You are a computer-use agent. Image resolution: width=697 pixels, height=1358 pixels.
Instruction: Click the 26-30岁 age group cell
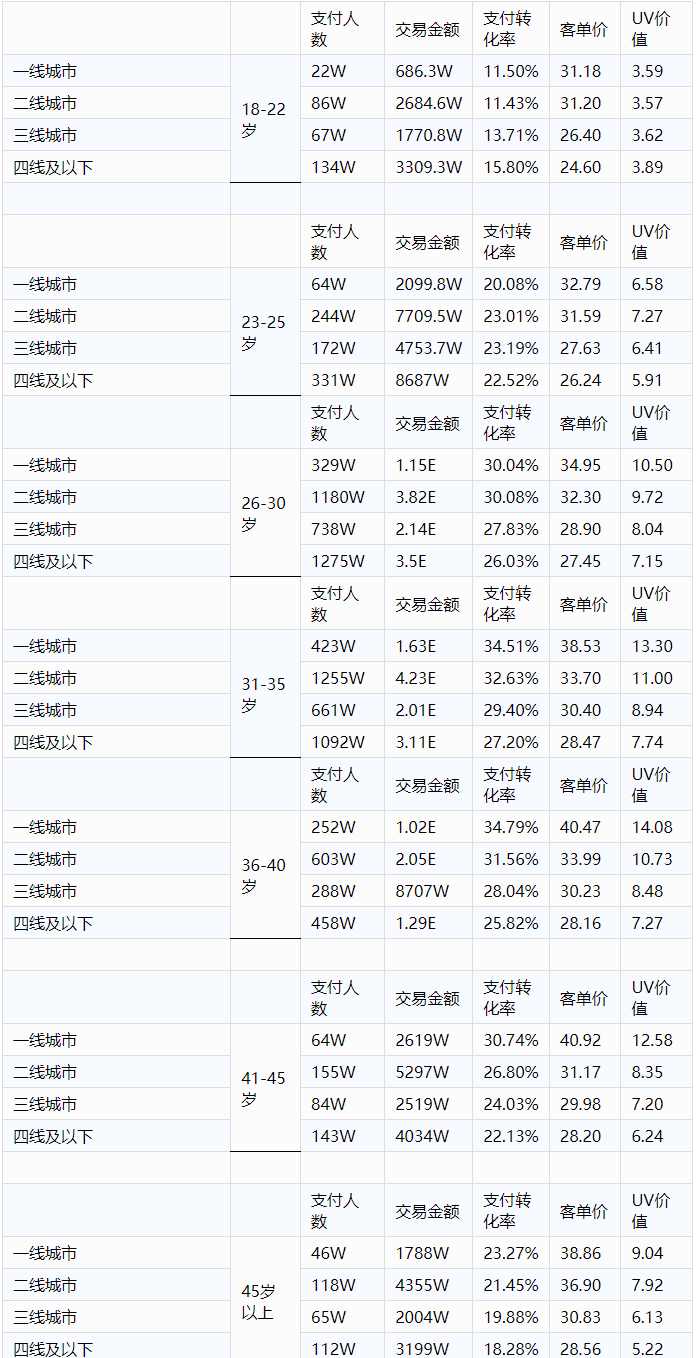tap(264, 513)
